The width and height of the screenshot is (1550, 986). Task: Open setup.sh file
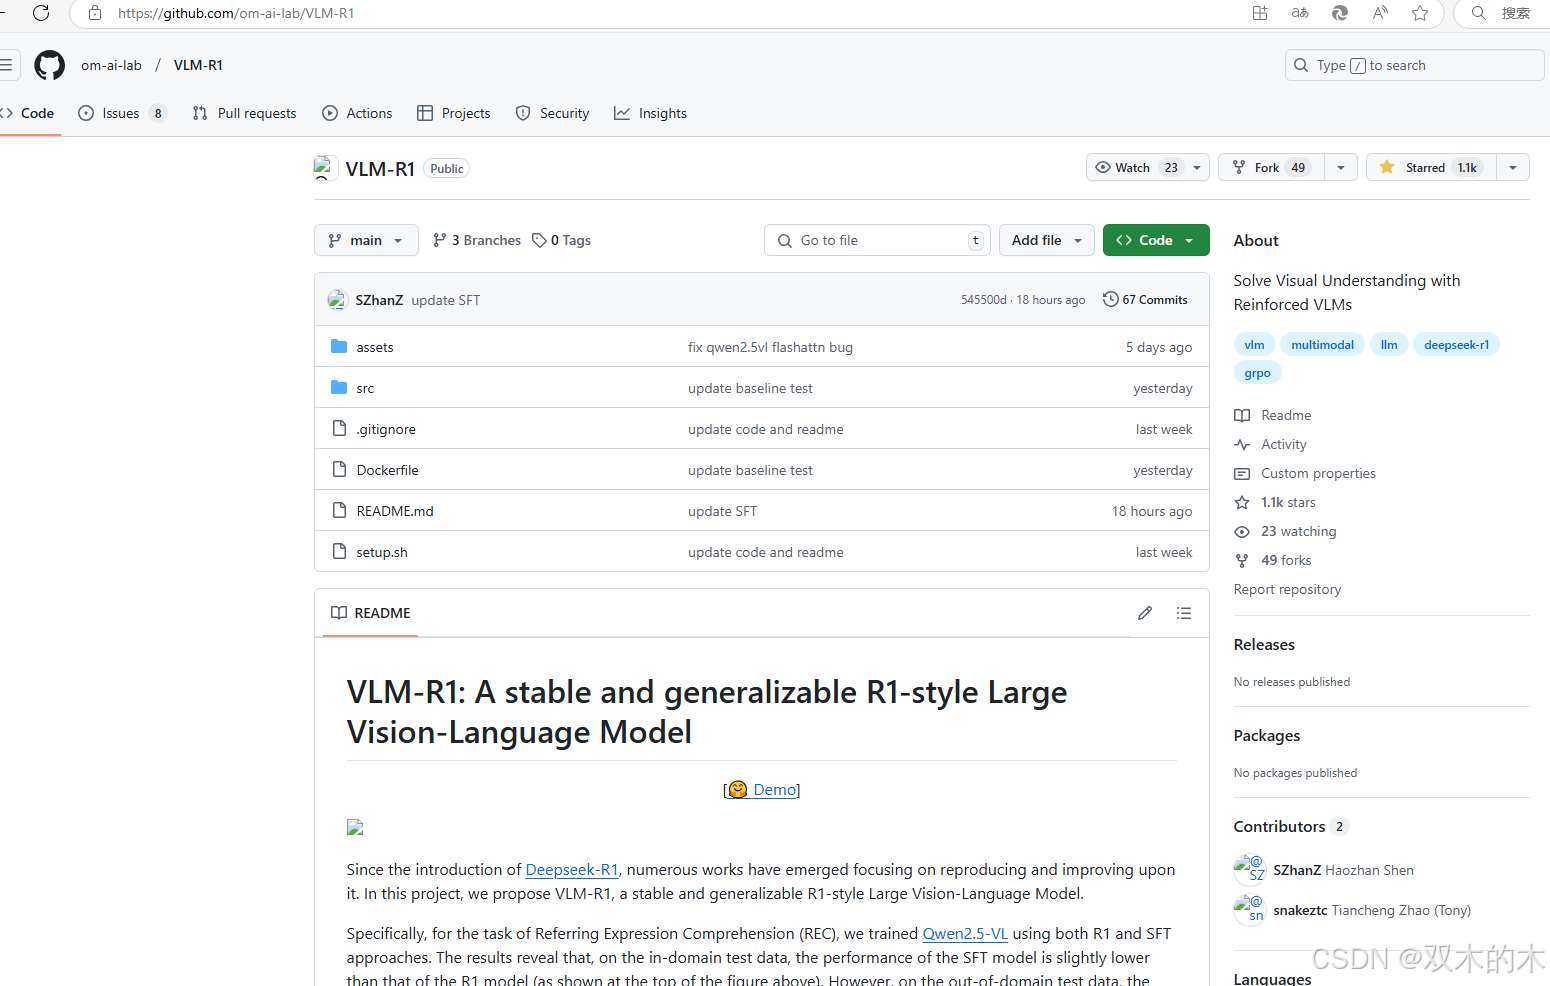coord(382,552)
